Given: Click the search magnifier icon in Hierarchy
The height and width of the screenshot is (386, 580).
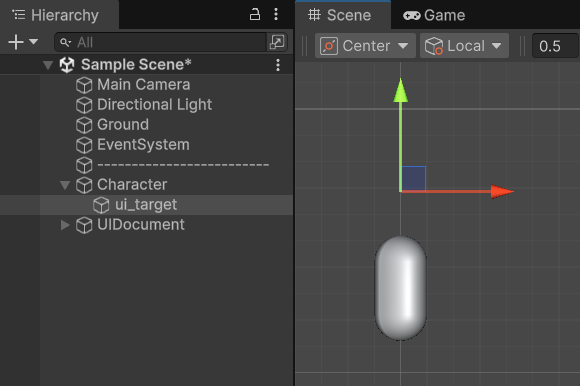Looking at the screenshot, I should 65,42.
